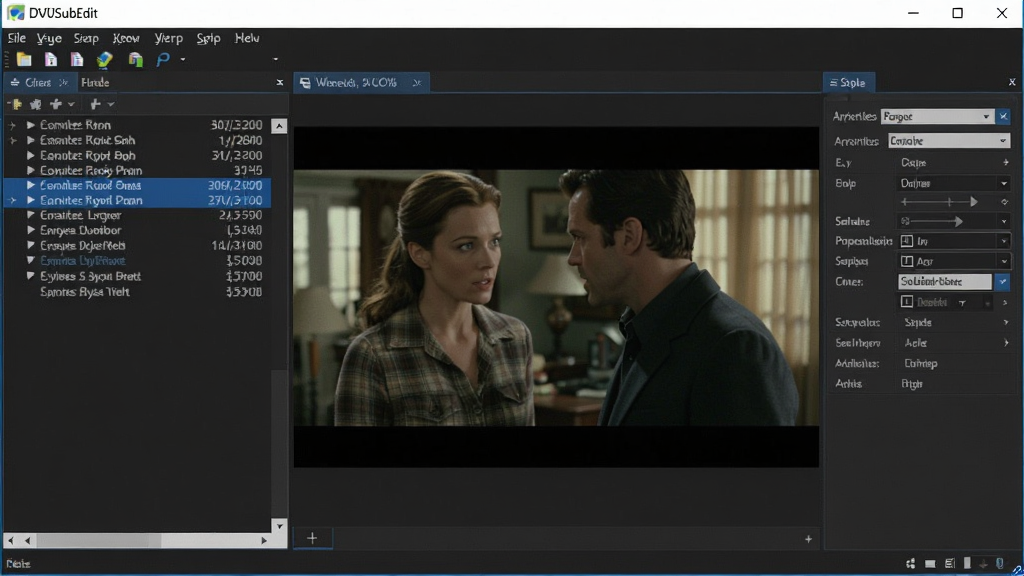Click the document icon just left of the pencil icon

(77, 59)
